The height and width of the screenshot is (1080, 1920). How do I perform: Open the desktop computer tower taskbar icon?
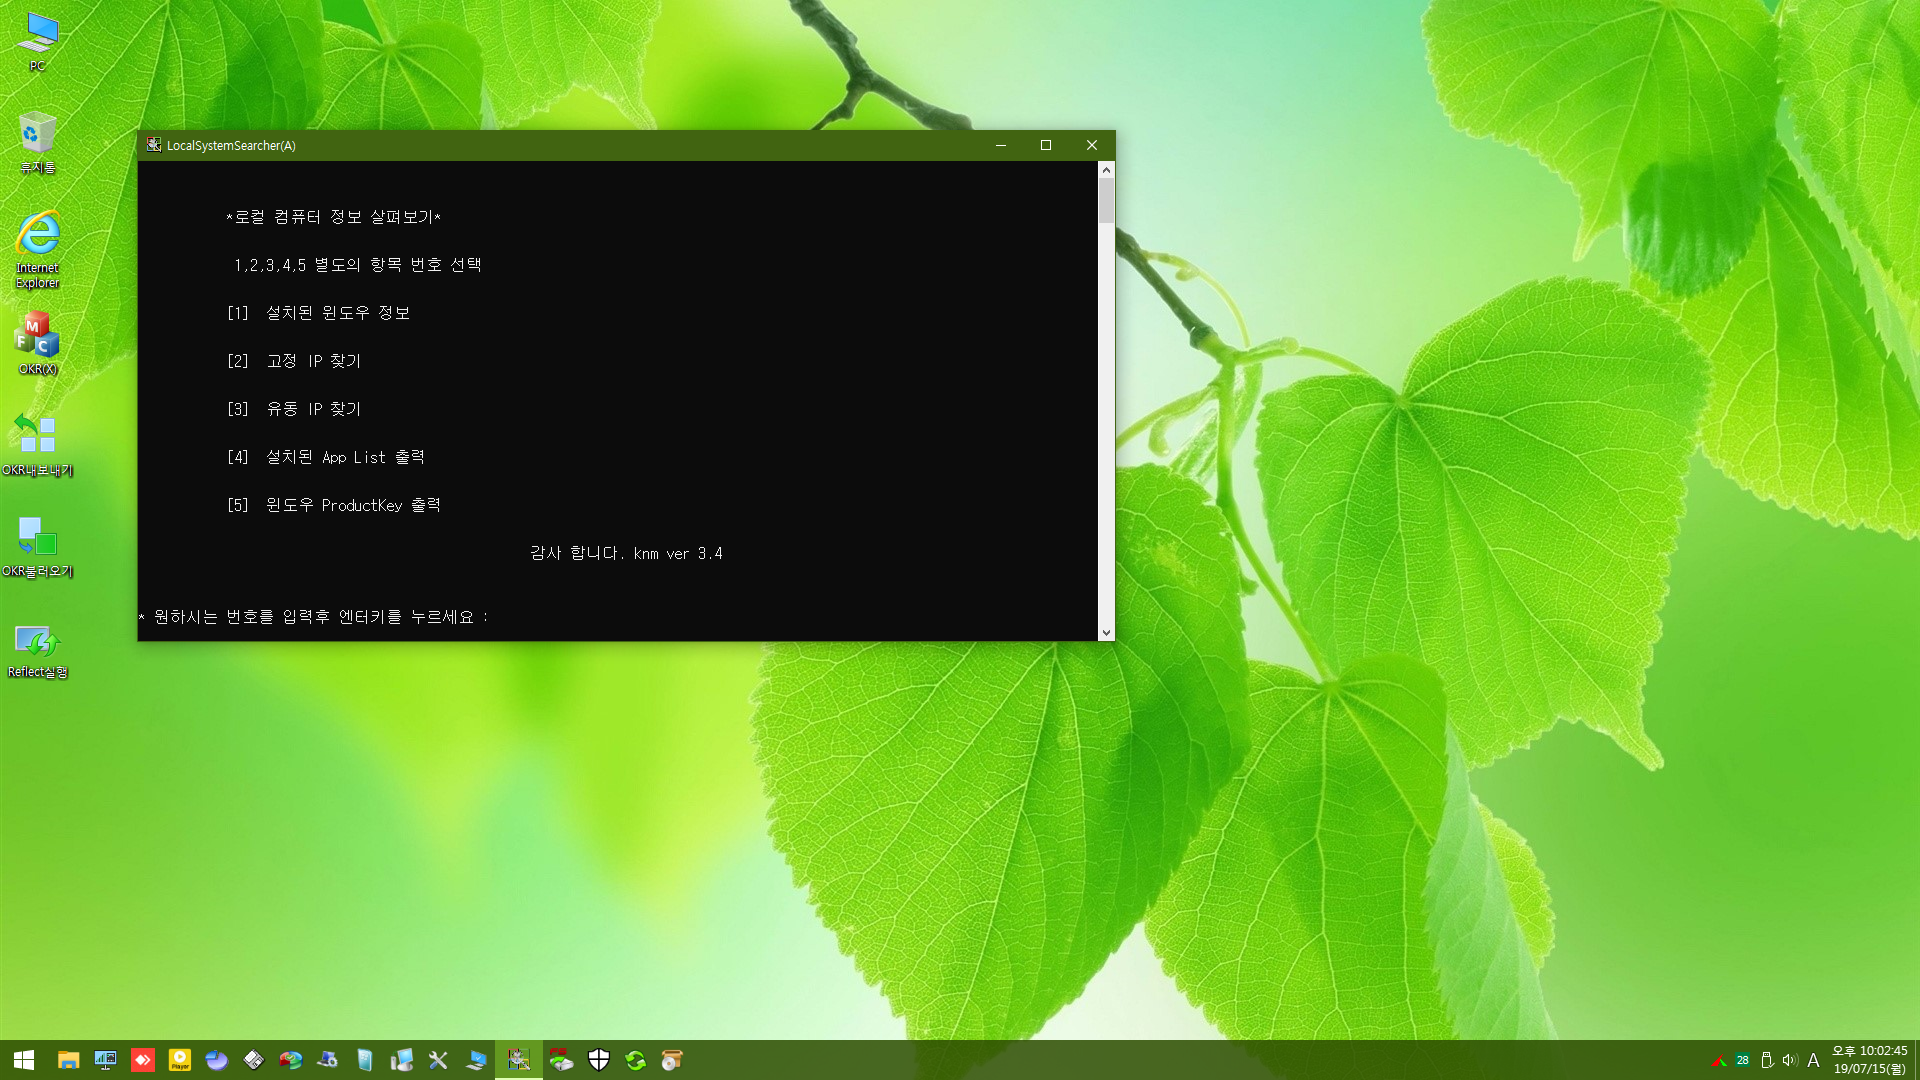tap(401, 1060)
